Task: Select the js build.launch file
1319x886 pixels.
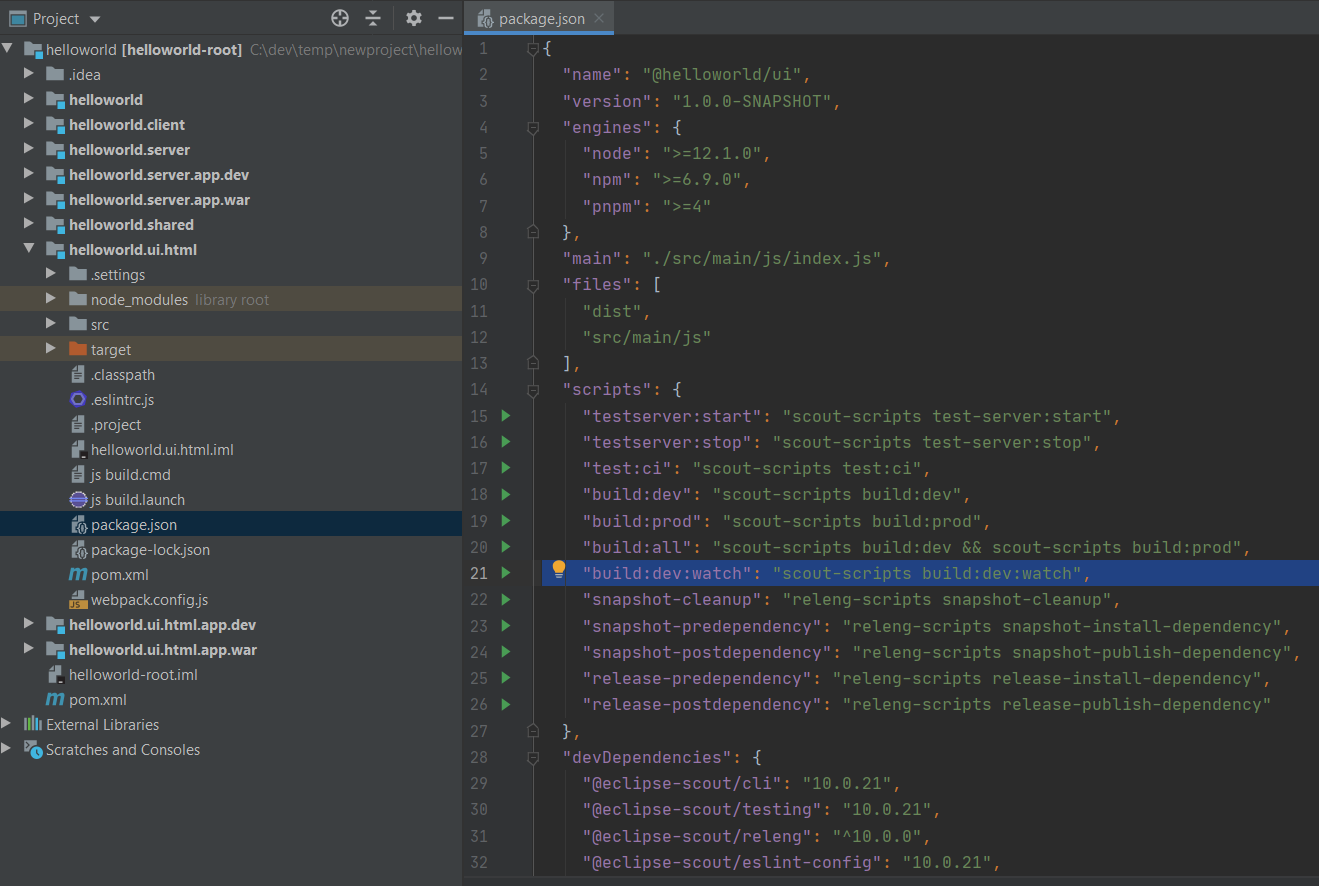Action: click(x=138, y=500)
